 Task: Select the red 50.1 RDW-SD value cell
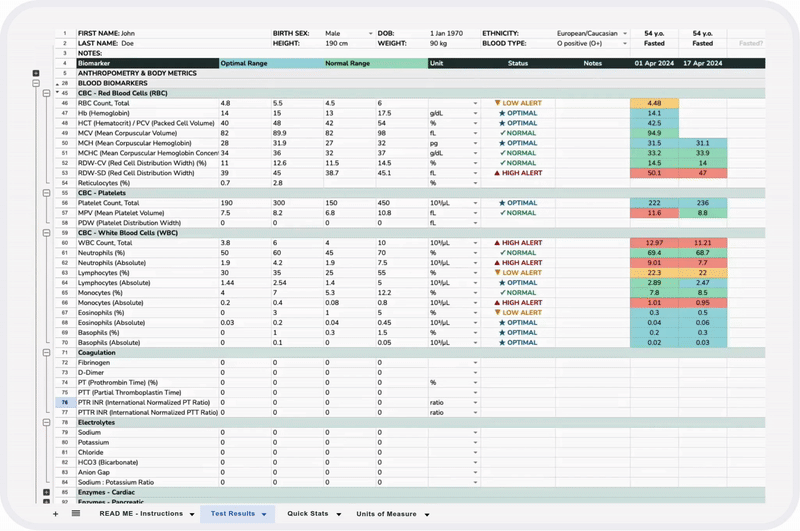(x=654, y=173)
